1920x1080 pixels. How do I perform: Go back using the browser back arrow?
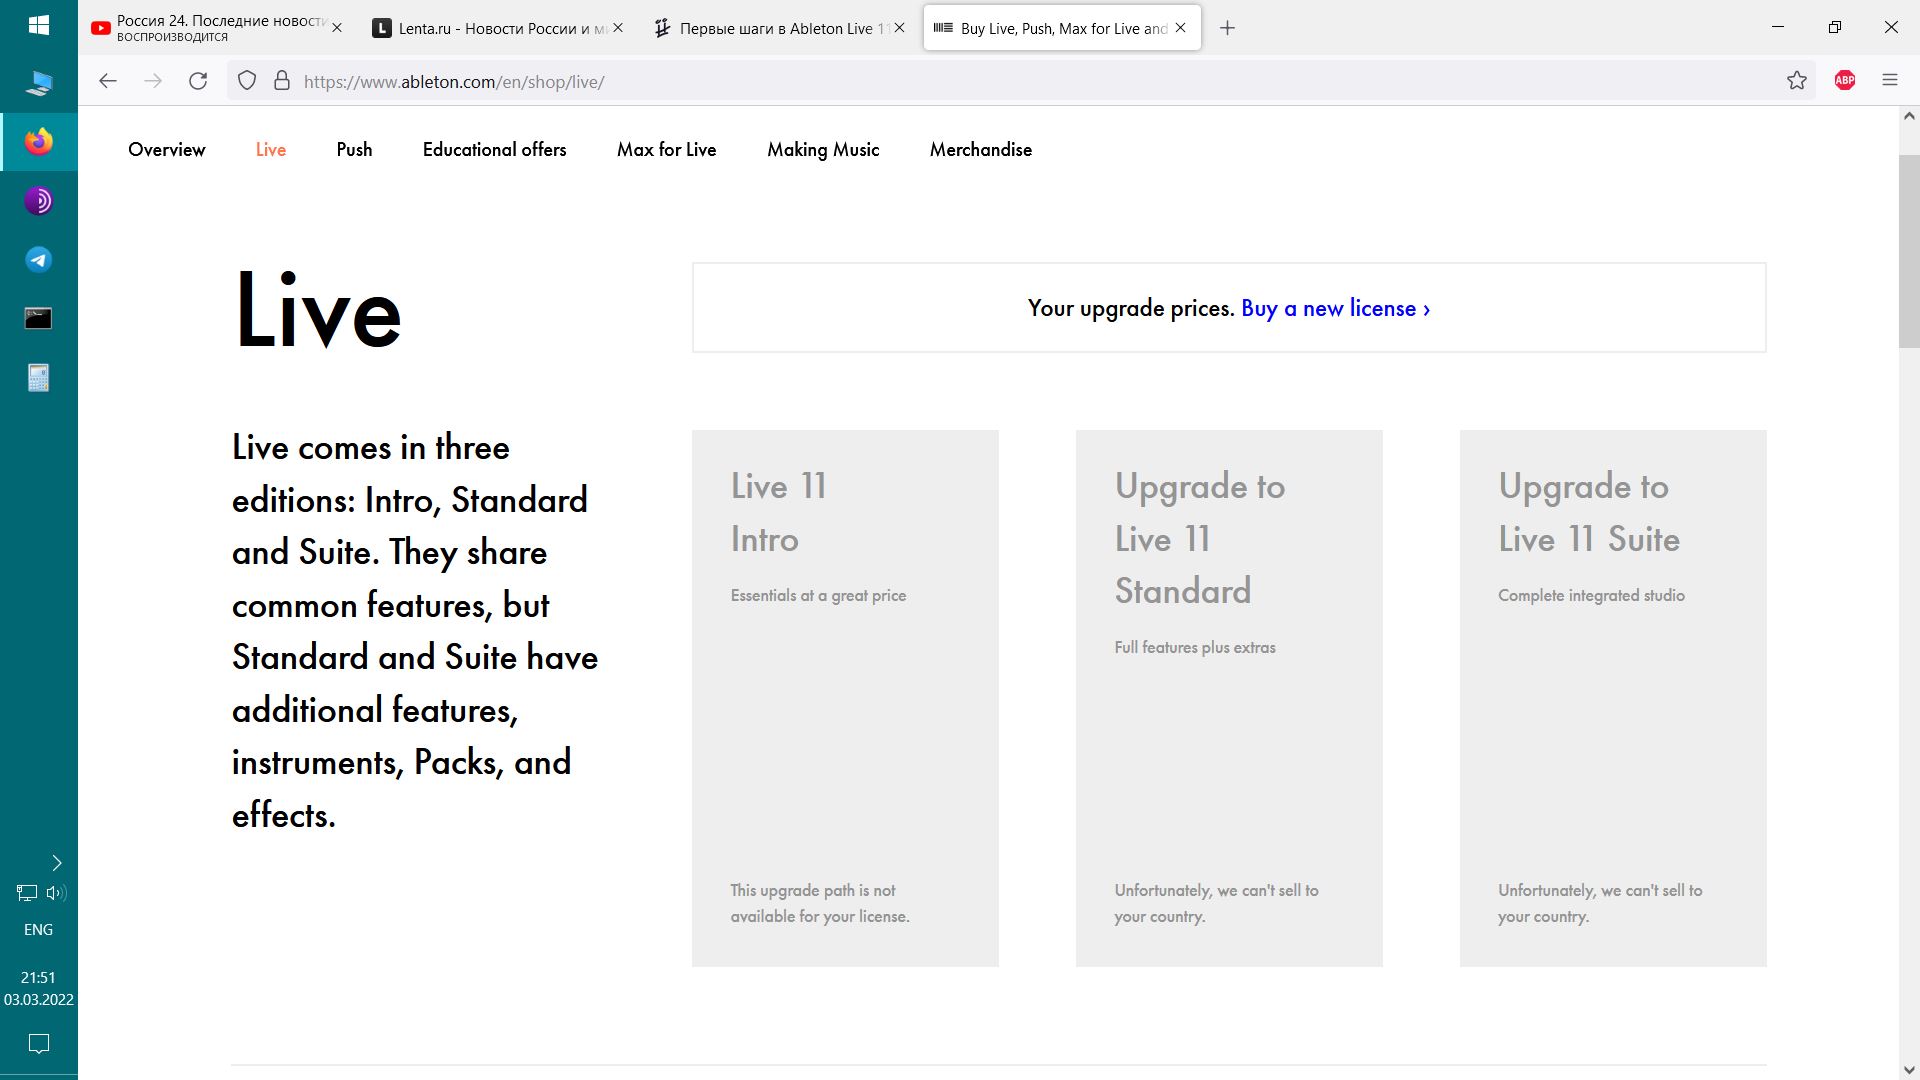[108, 81]
